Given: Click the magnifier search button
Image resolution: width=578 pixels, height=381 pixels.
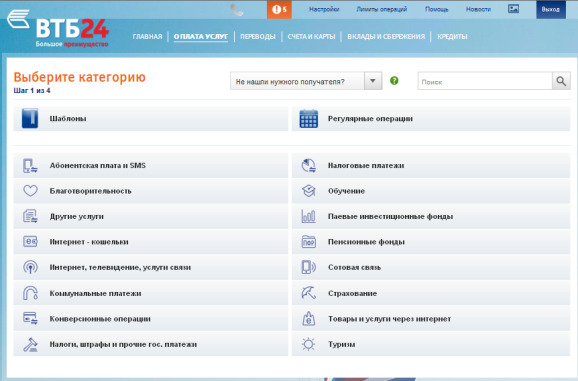Looking at the screenshot, I should [x=561, y=81].
